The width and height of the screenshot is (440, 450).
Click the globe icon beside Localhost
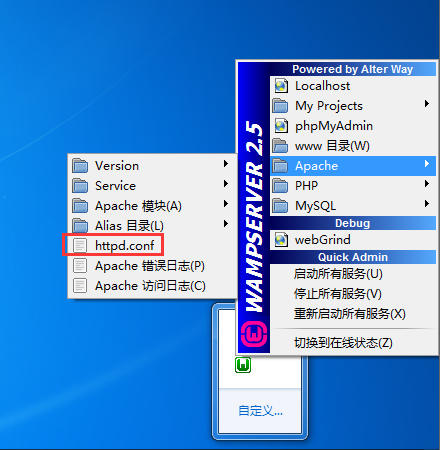pos(281,86)
